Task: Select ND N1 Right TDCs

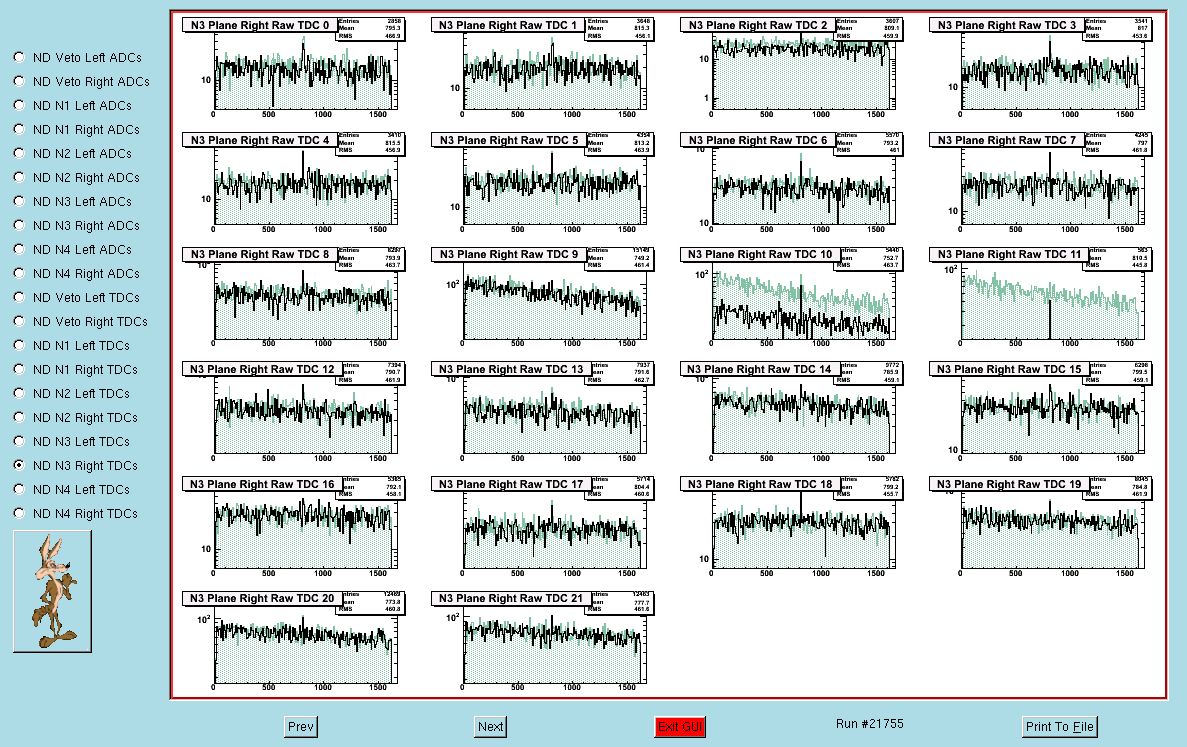Action: tap(19, 369)
